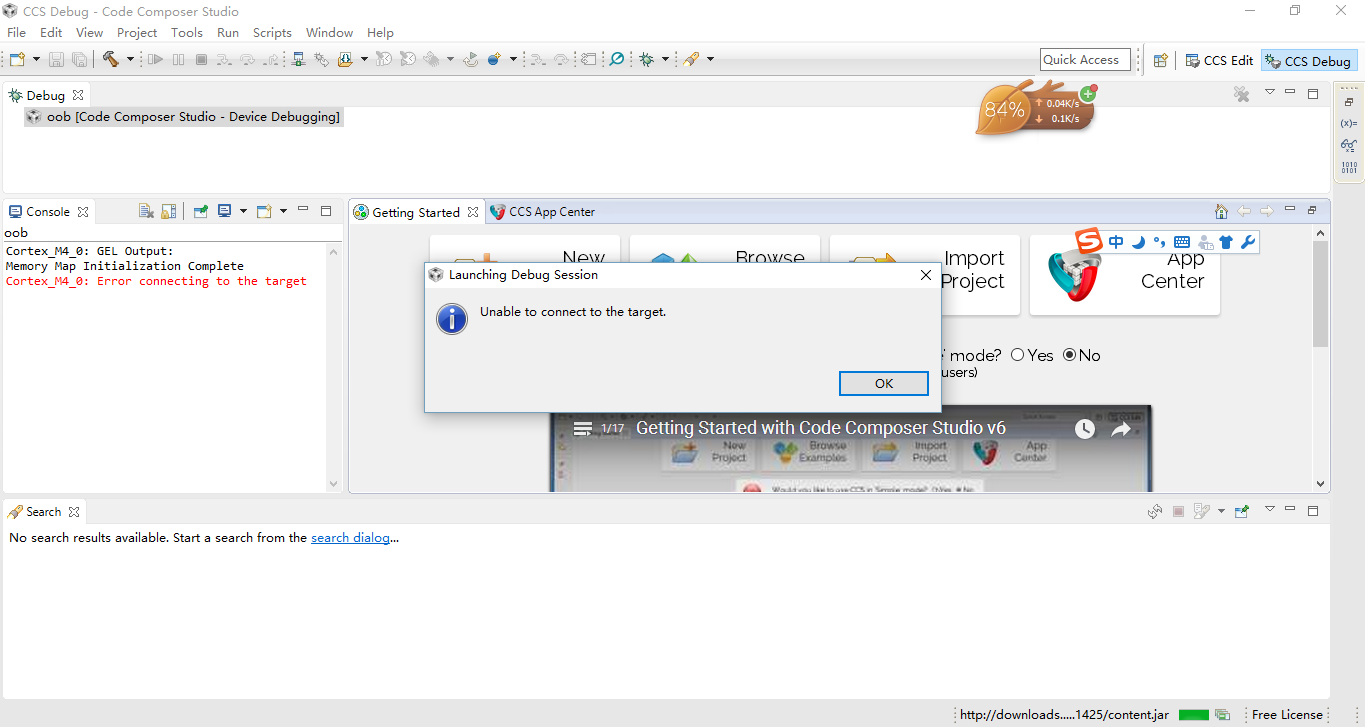Select the oob Device Debugging tree entry
Image resolution: width=1365 pixels, height=727 pixels.
point(184,117)
